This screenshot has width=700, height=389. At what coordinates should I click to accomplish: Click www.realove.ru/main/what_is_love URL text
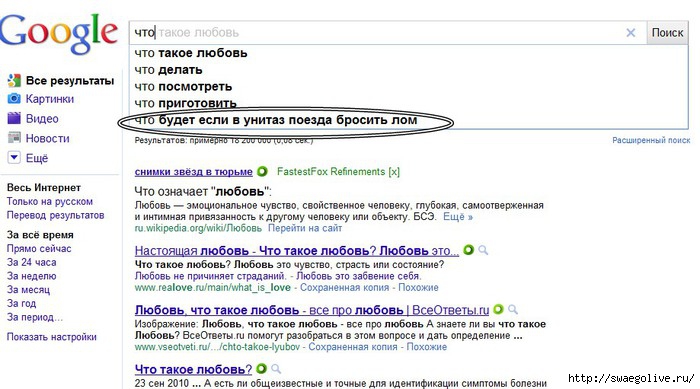click(212, 288)
